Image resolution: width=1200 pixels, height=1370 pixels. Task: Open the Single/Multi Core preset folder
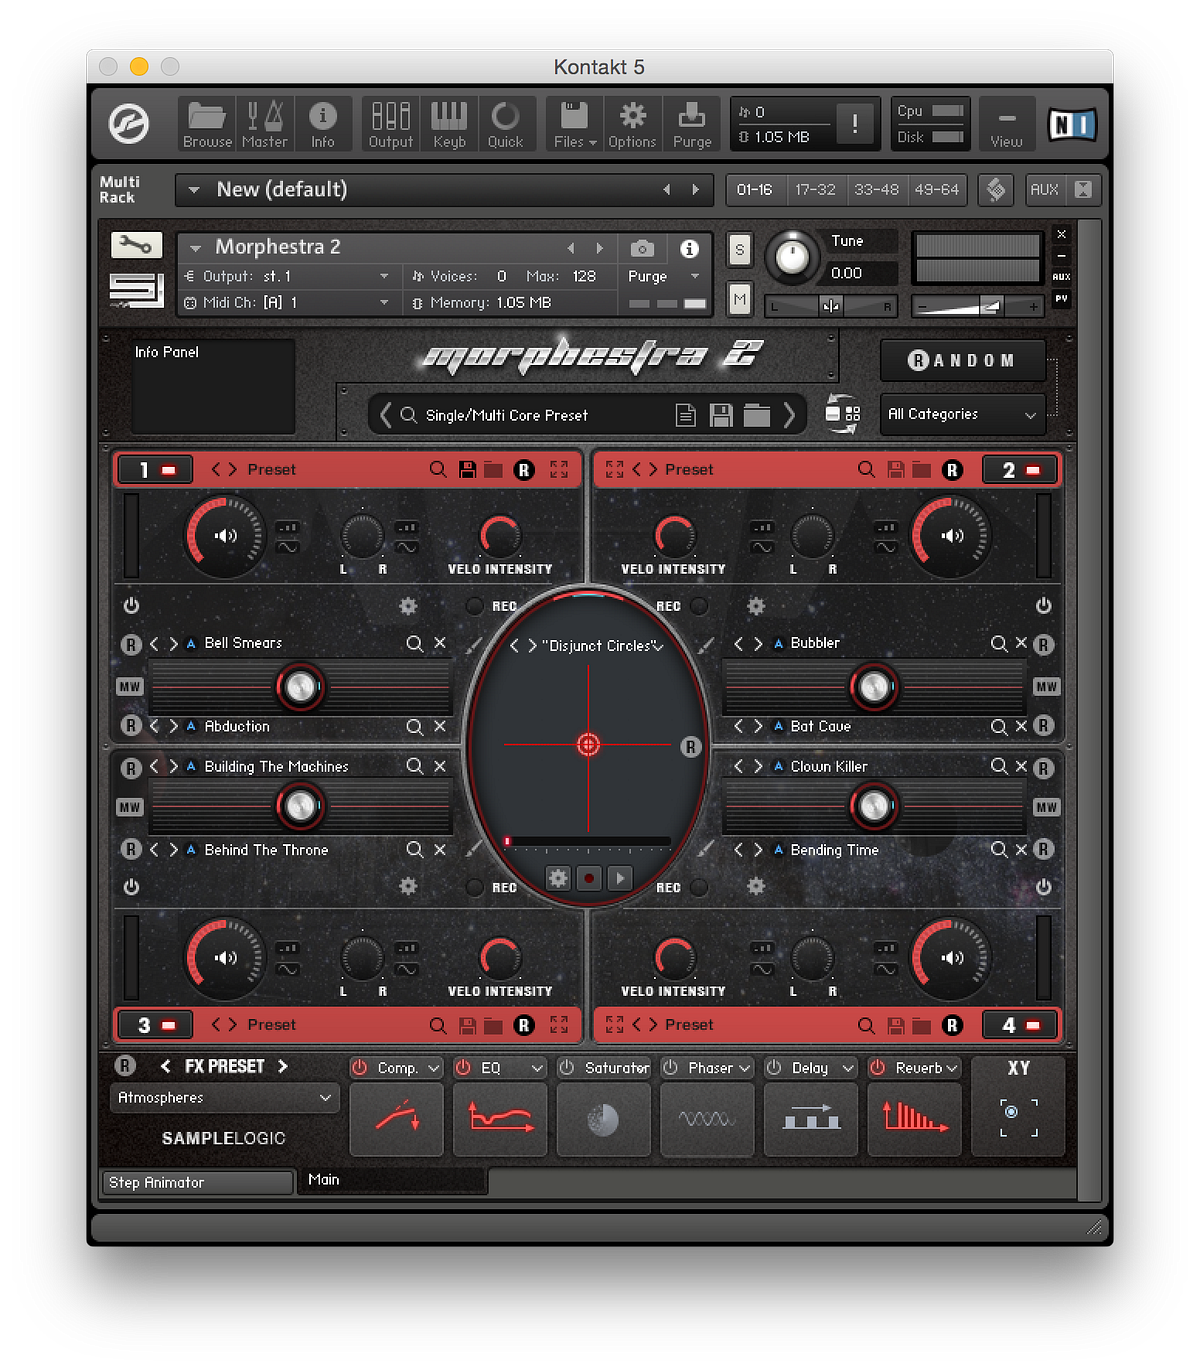point(757,415)
